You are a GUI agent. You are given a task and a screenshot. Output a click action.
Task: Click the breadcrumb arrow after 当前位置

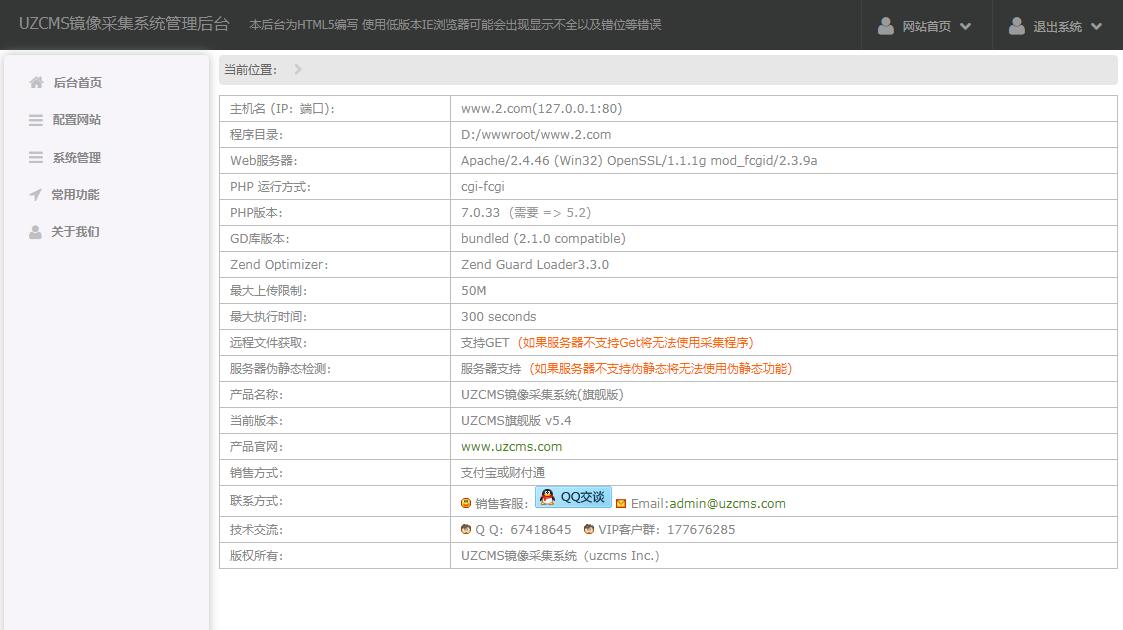(297, 69)
